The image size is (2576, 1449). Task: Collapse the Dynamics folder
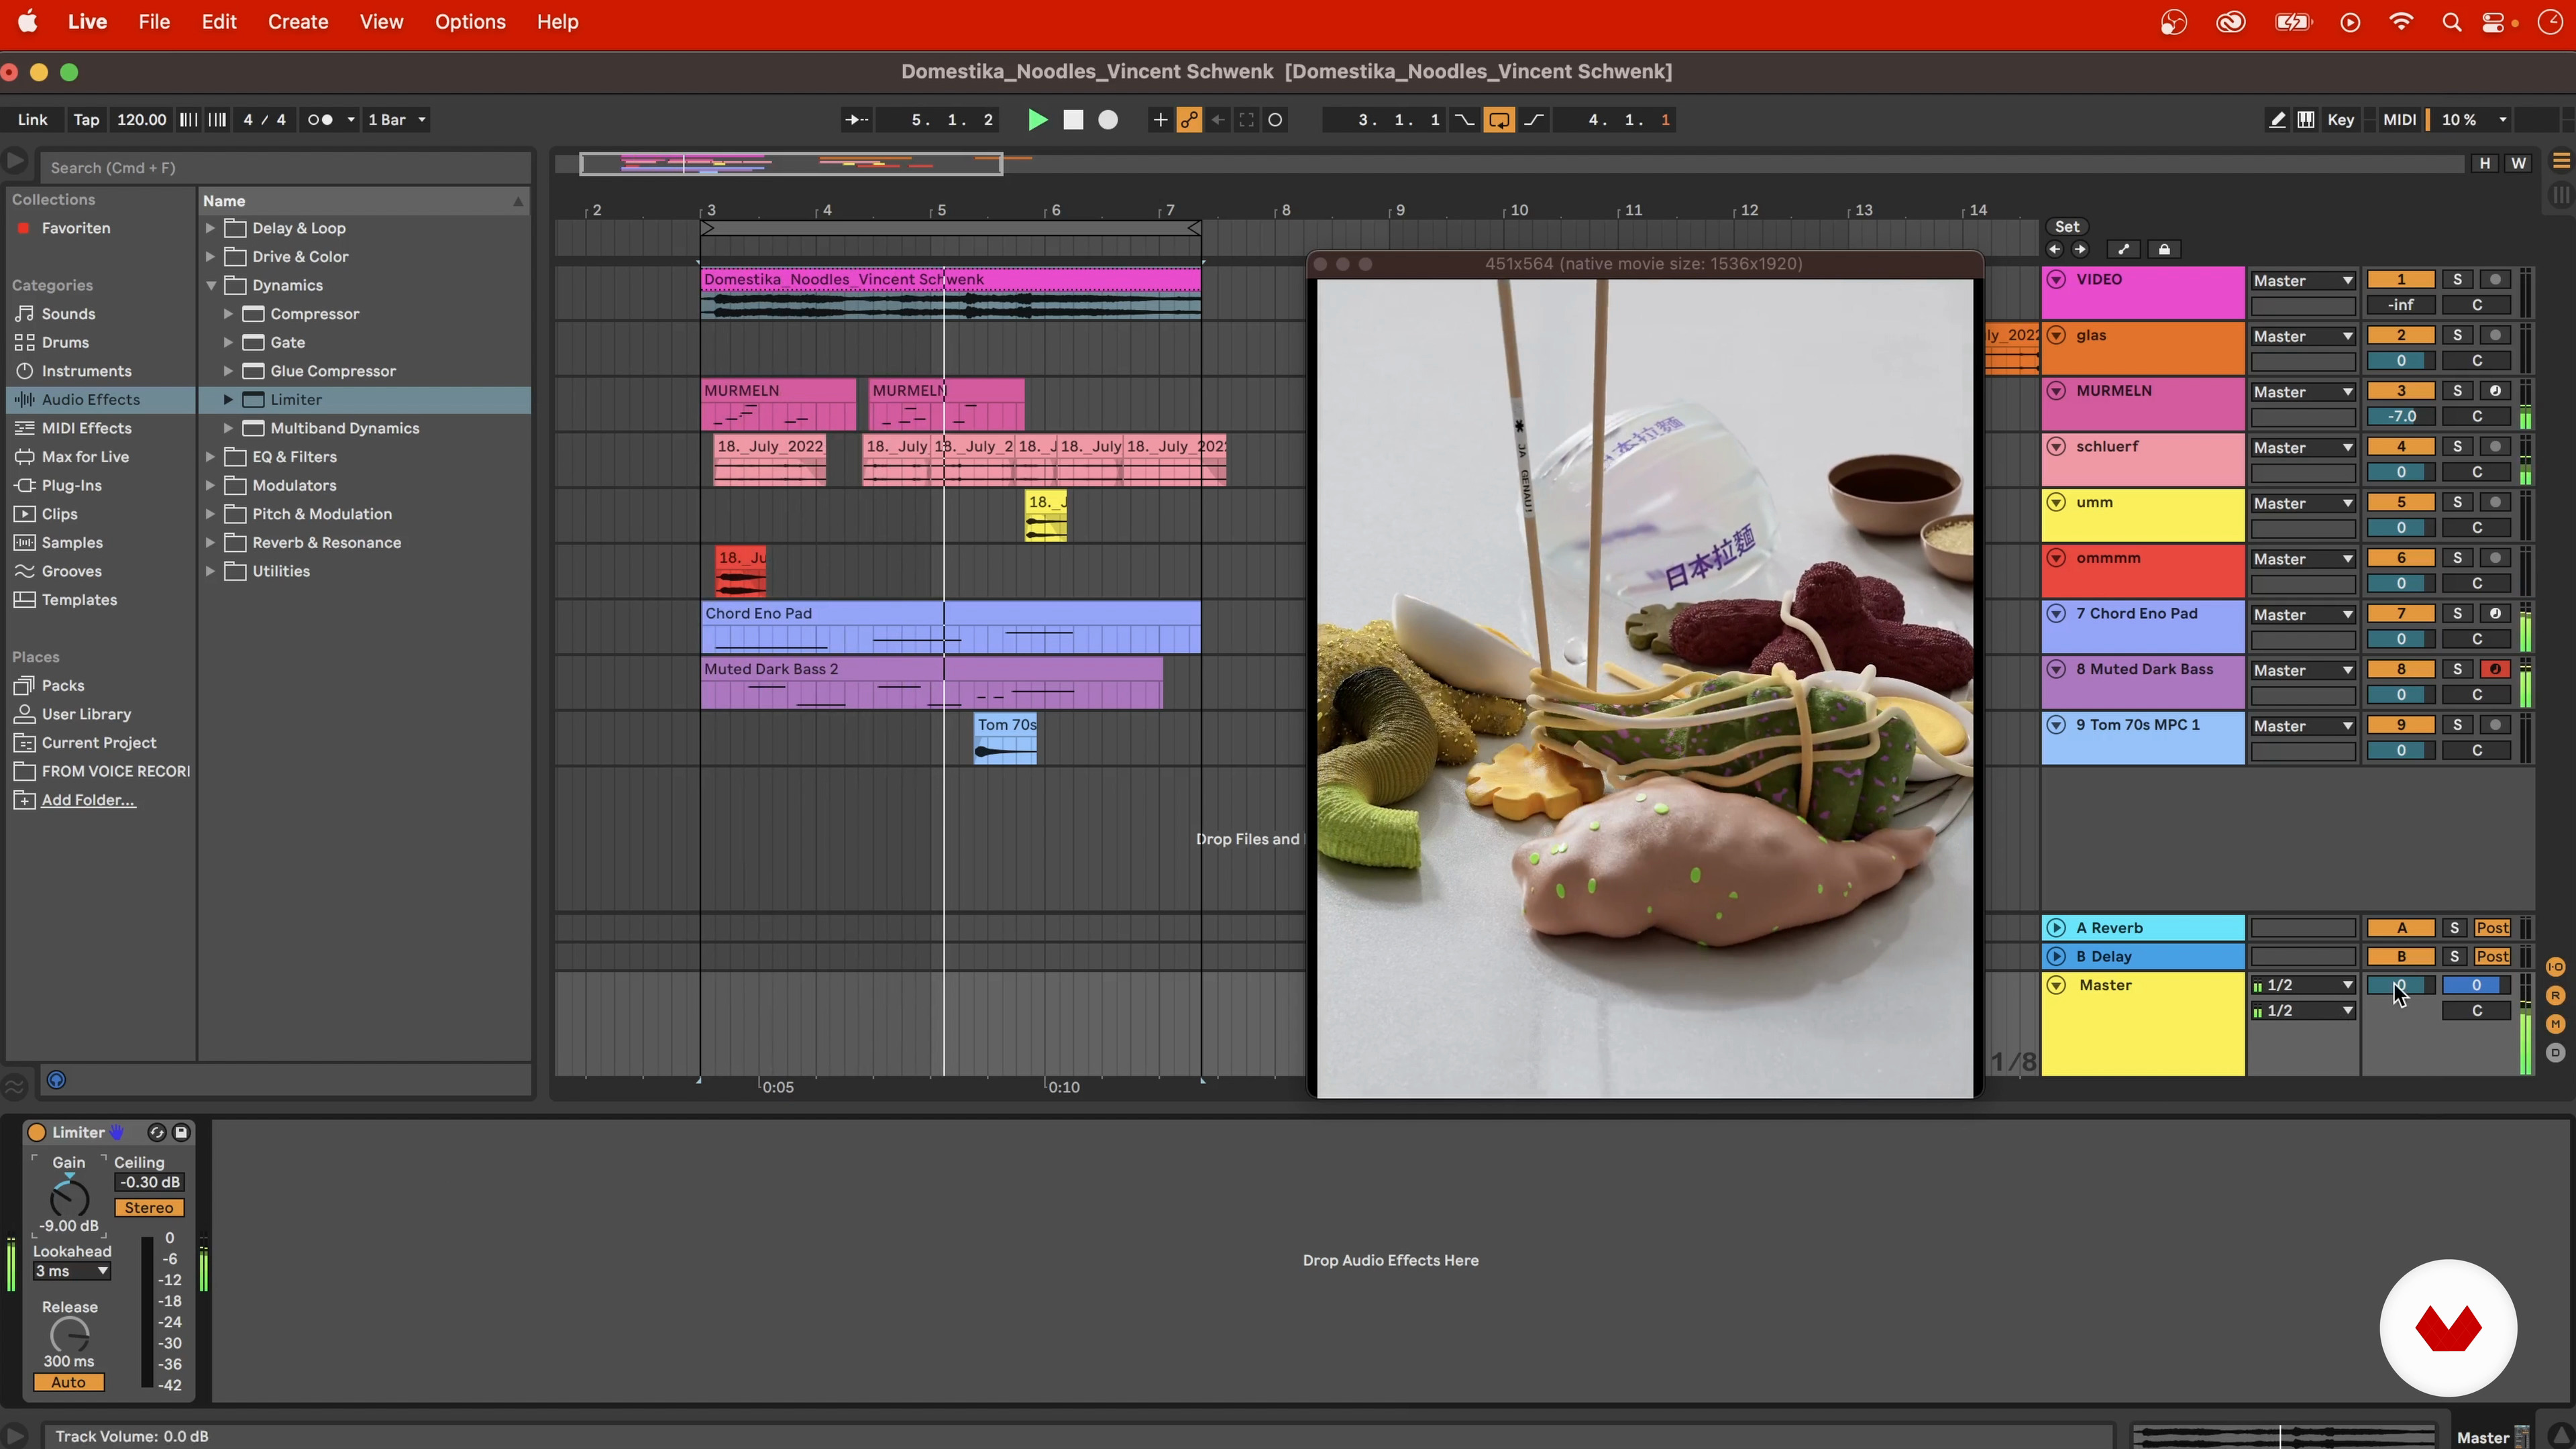pos(210,285)
